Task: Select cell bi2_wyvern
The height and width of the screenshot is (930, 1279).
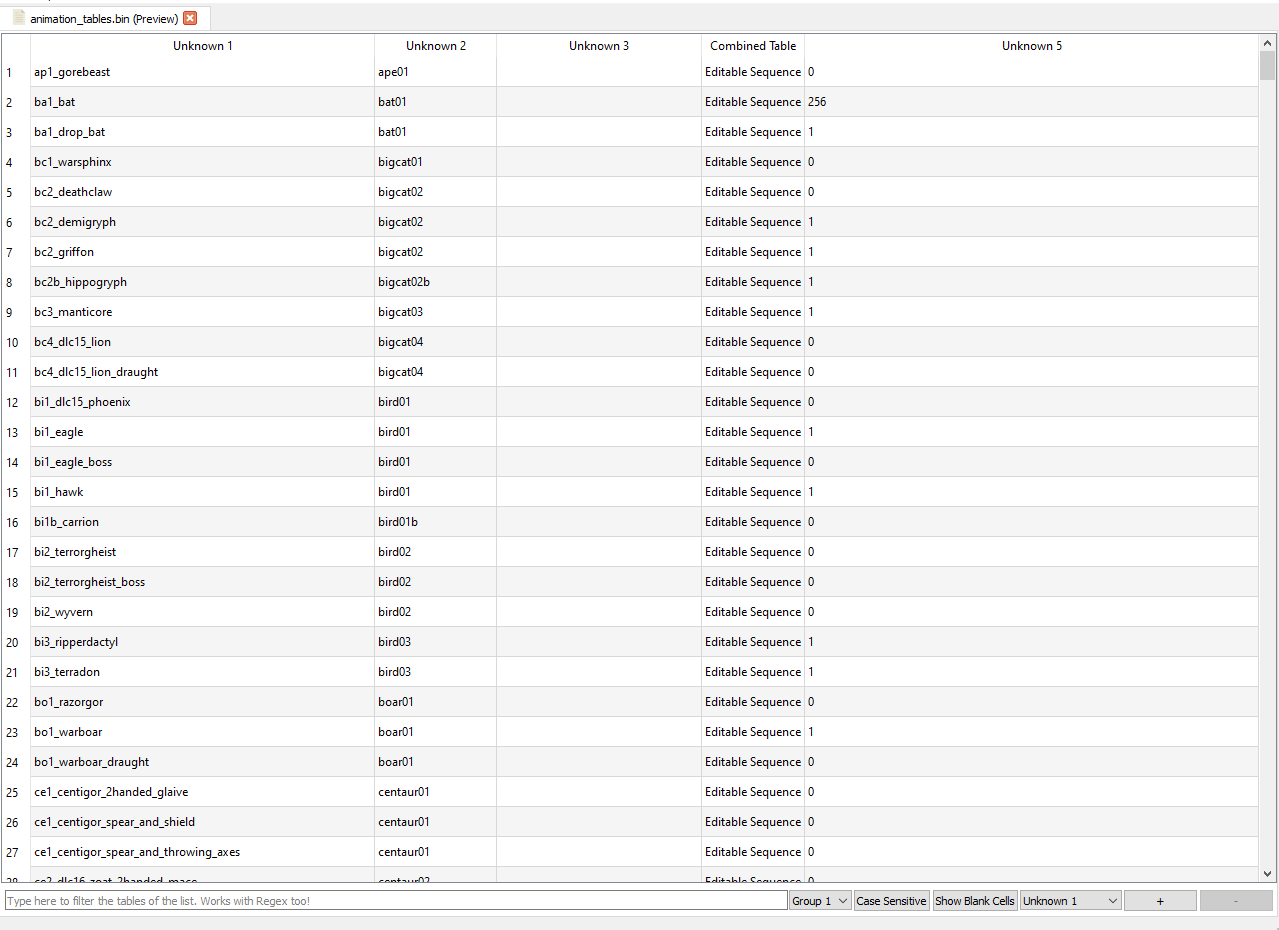Action: 203,612
